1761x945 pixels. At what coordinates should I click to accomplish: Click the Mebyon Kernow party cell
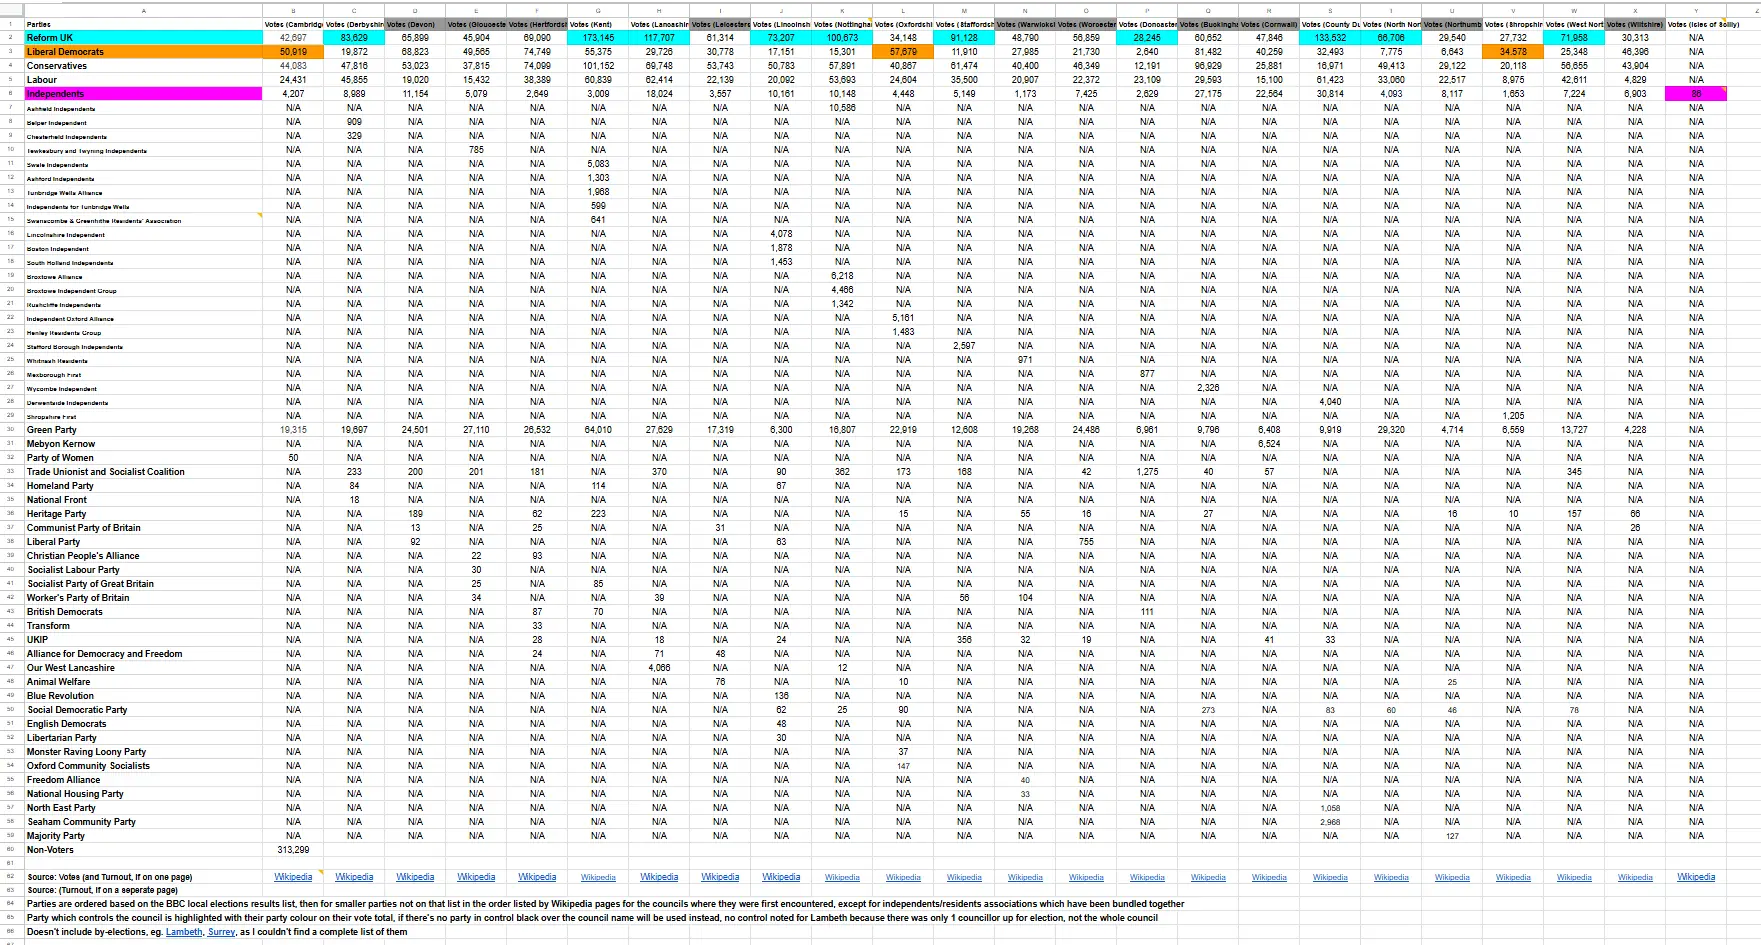coord(143,444)
